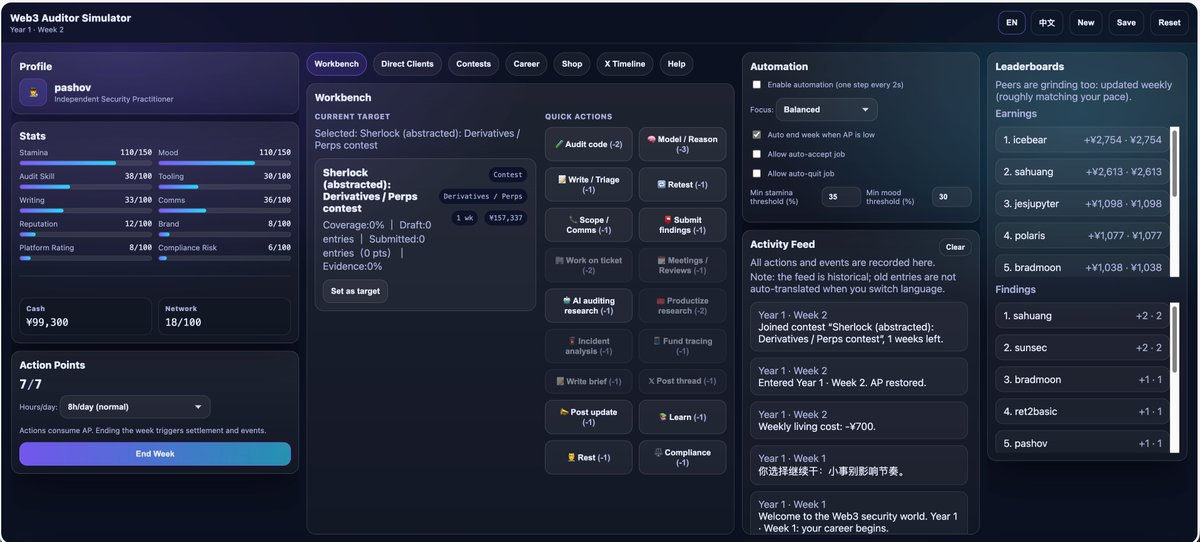Switch to Workbench tab
The height and width of the screenshot is (542, 1200).
coord(336,64)
